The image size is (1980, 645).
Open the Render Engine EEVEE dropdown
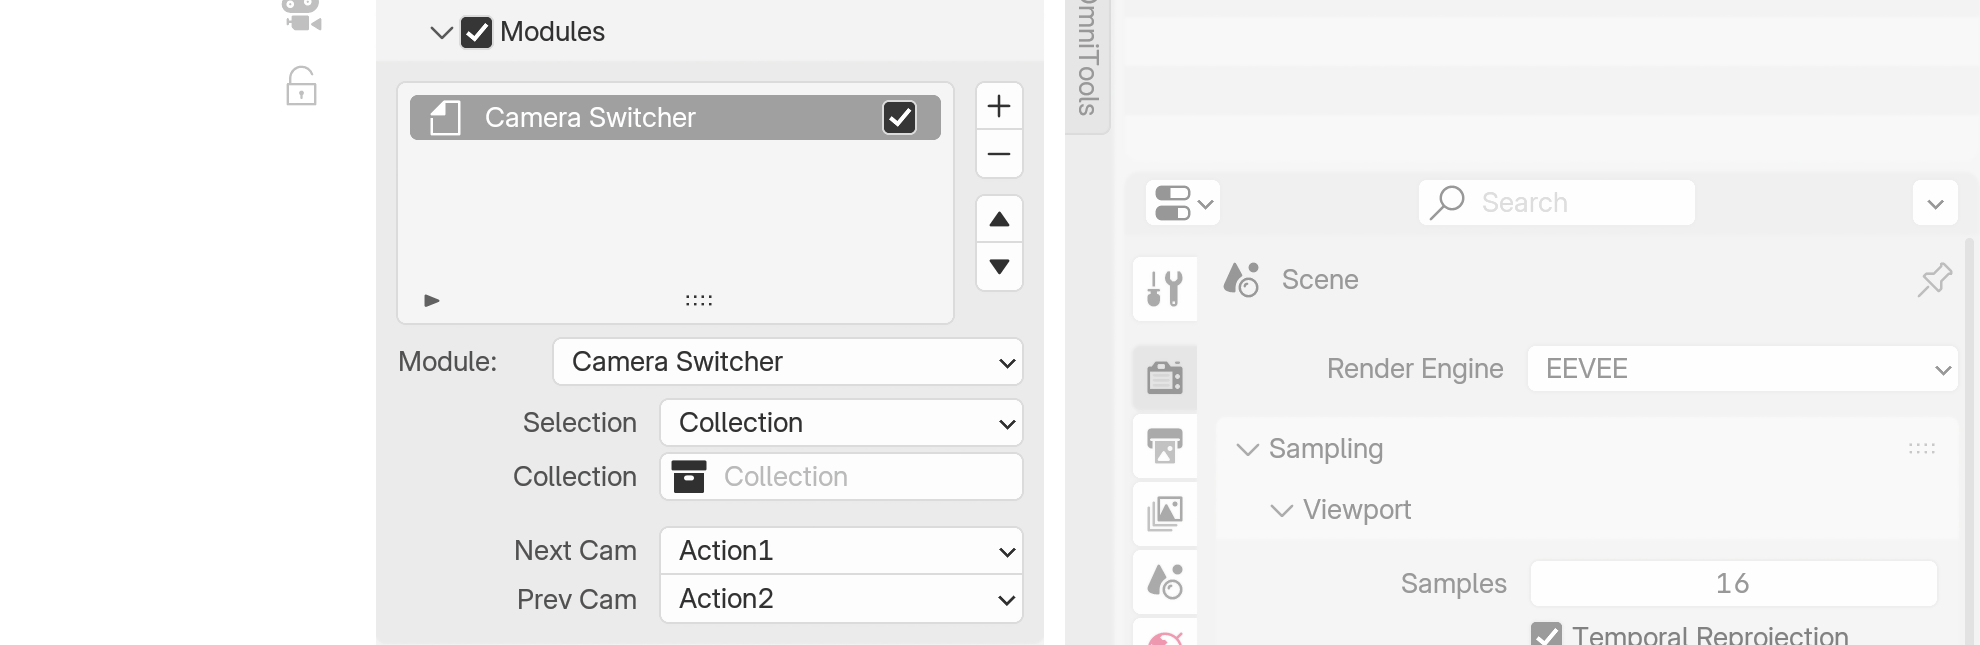1741,369
